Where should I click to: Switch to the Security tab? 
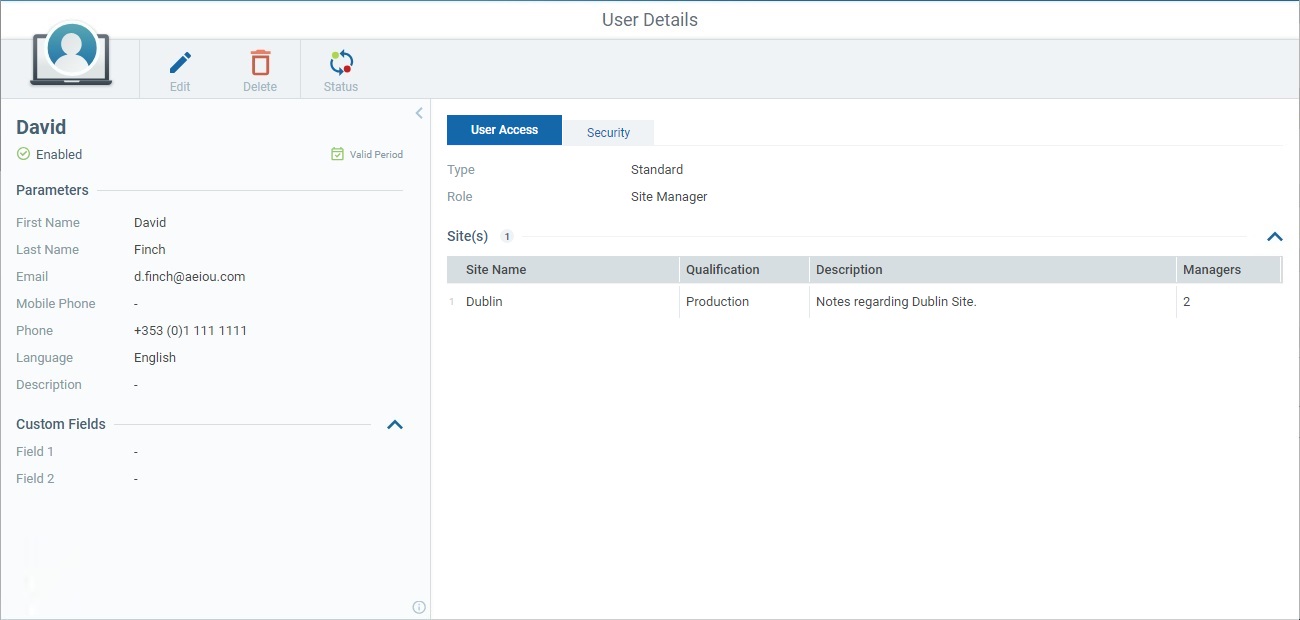tap(608, 131)
